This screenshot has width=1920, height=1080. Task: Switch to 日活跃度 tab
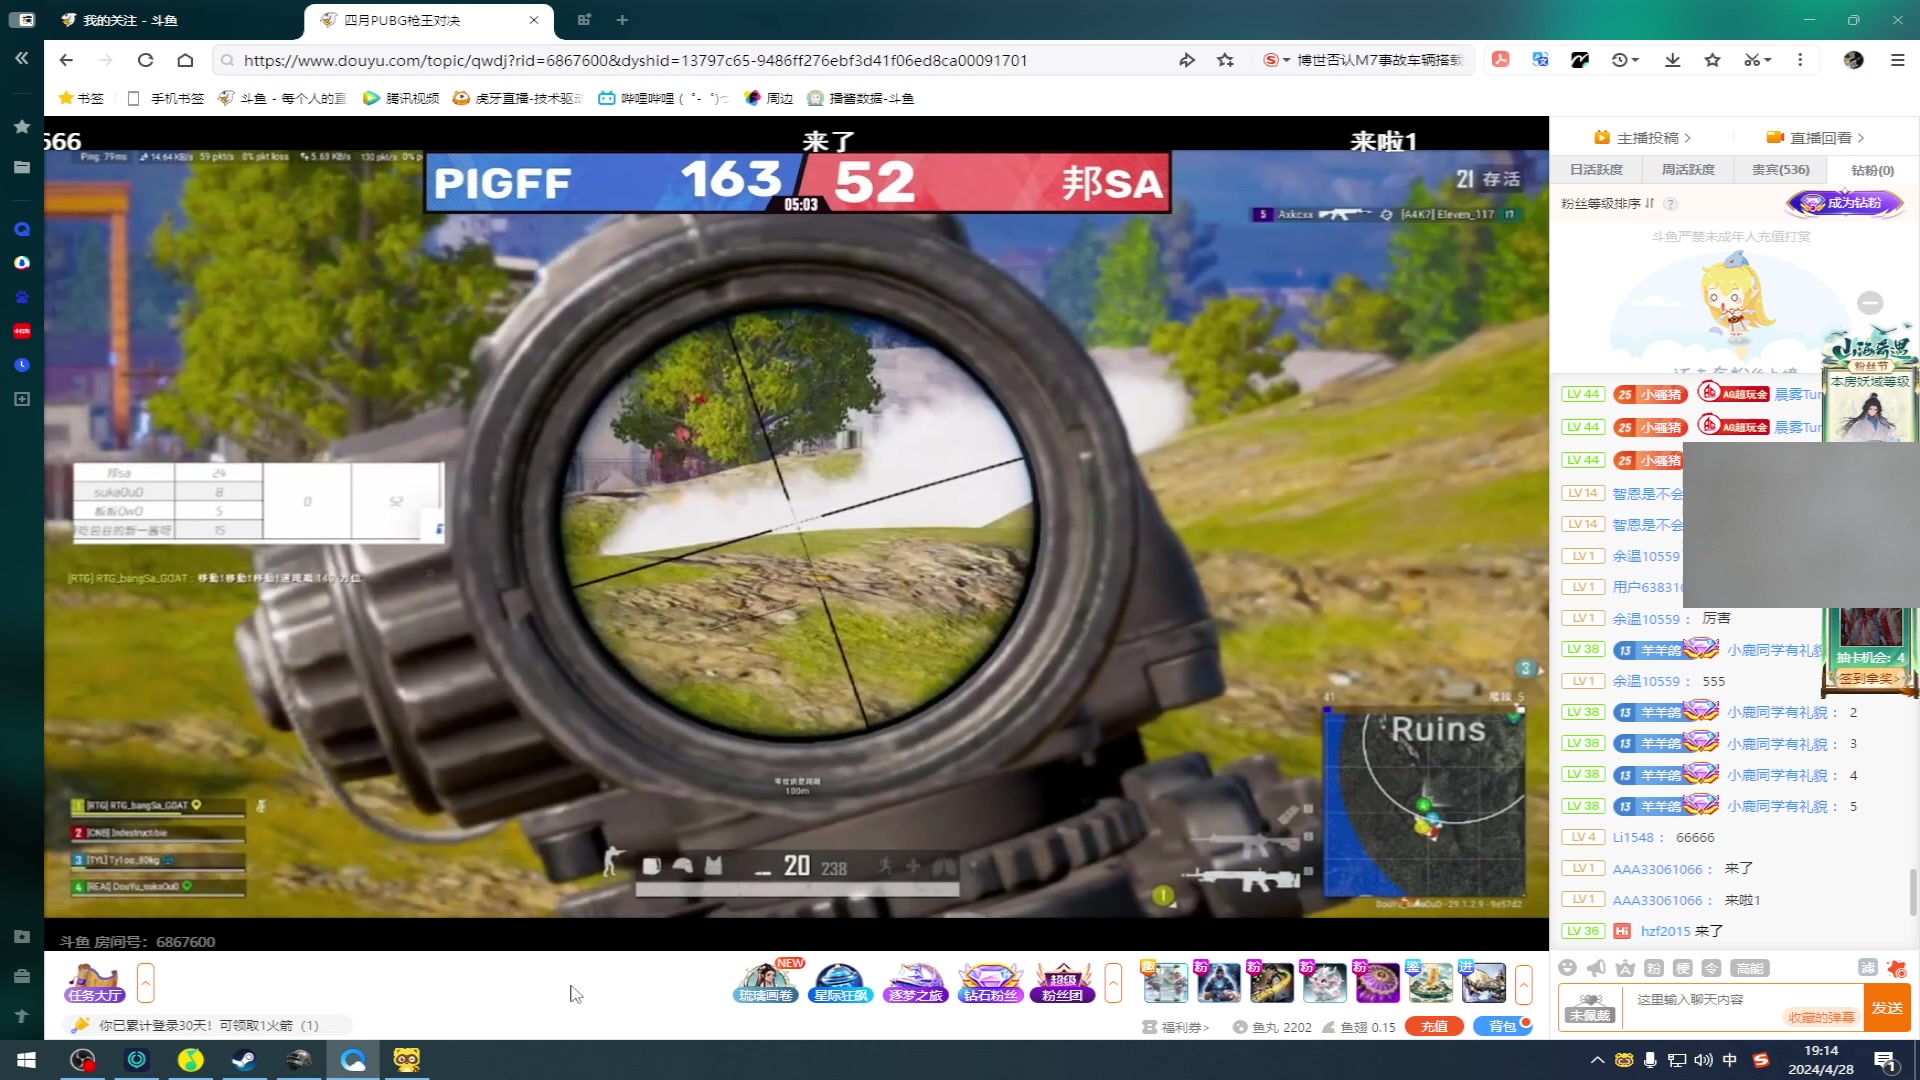click(x=1596, y=170)
